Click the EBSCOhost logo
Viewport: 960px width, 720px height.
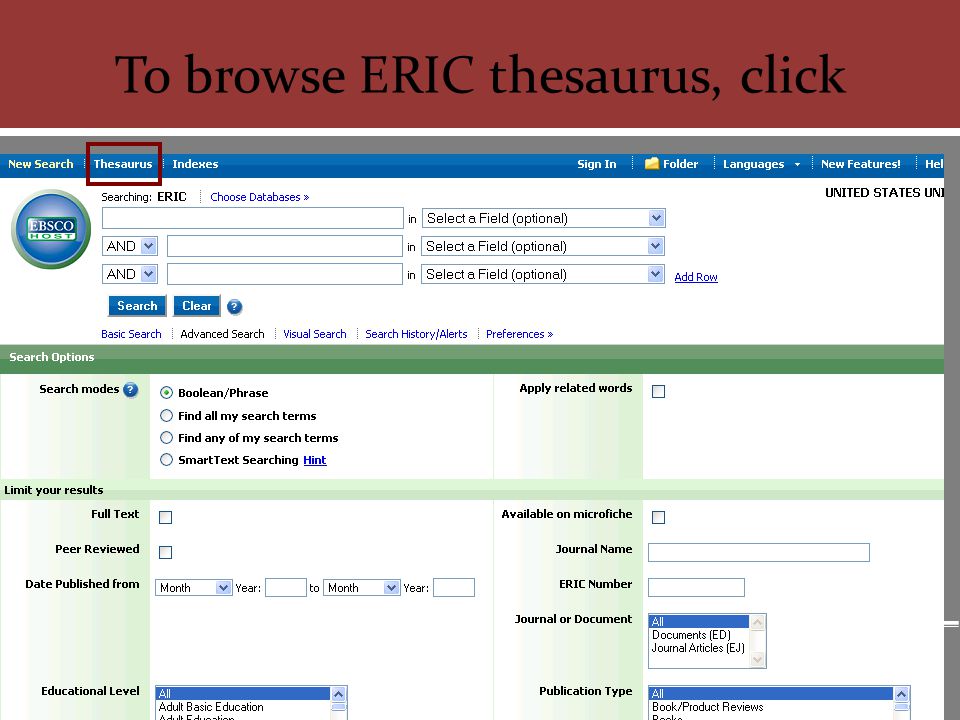click(51, 229)
